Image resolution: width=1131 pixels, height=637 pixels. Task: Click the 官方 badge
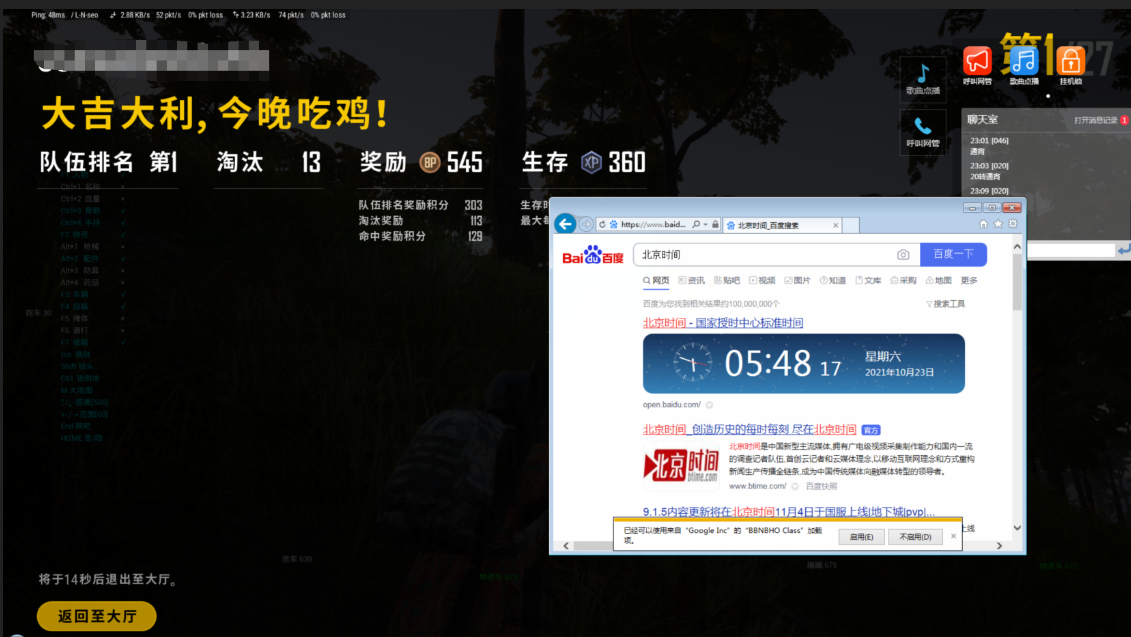pyautogui.click(x=871, y=430)
